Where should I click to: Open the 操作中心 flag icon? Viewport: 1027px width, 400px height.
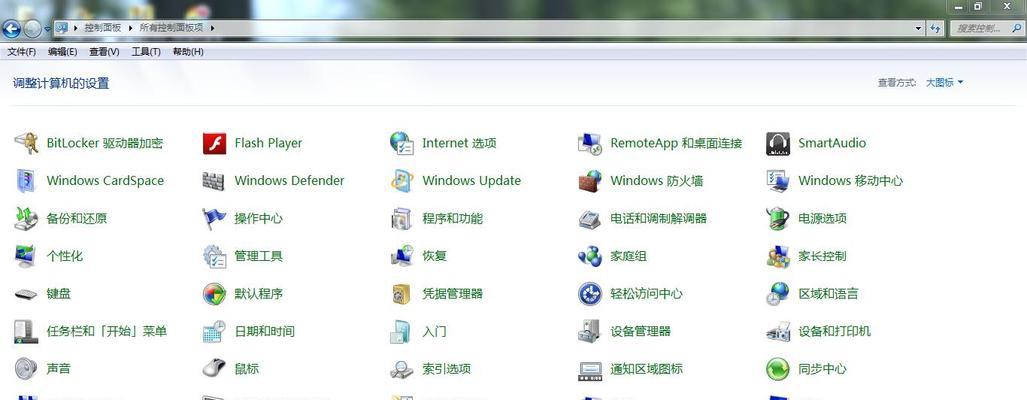214,219
